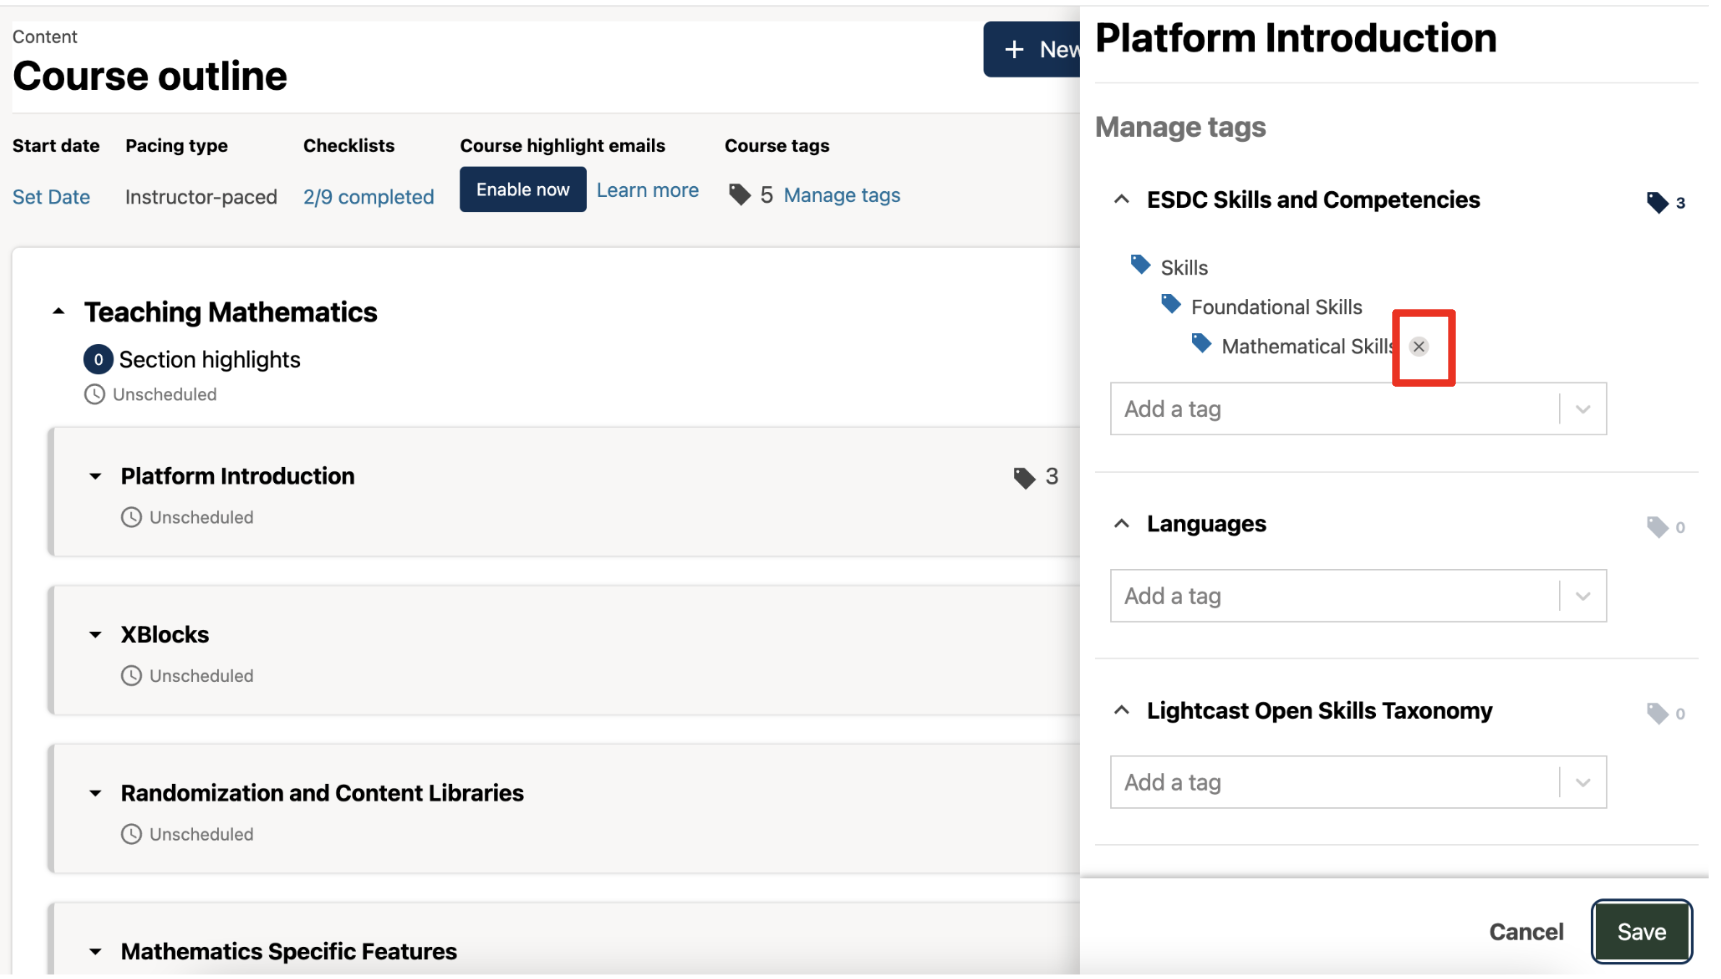1721x979 pixels.
Task: Open the Lightcast Add a tag dropdown arrow
Action: tap(1582, 783)
